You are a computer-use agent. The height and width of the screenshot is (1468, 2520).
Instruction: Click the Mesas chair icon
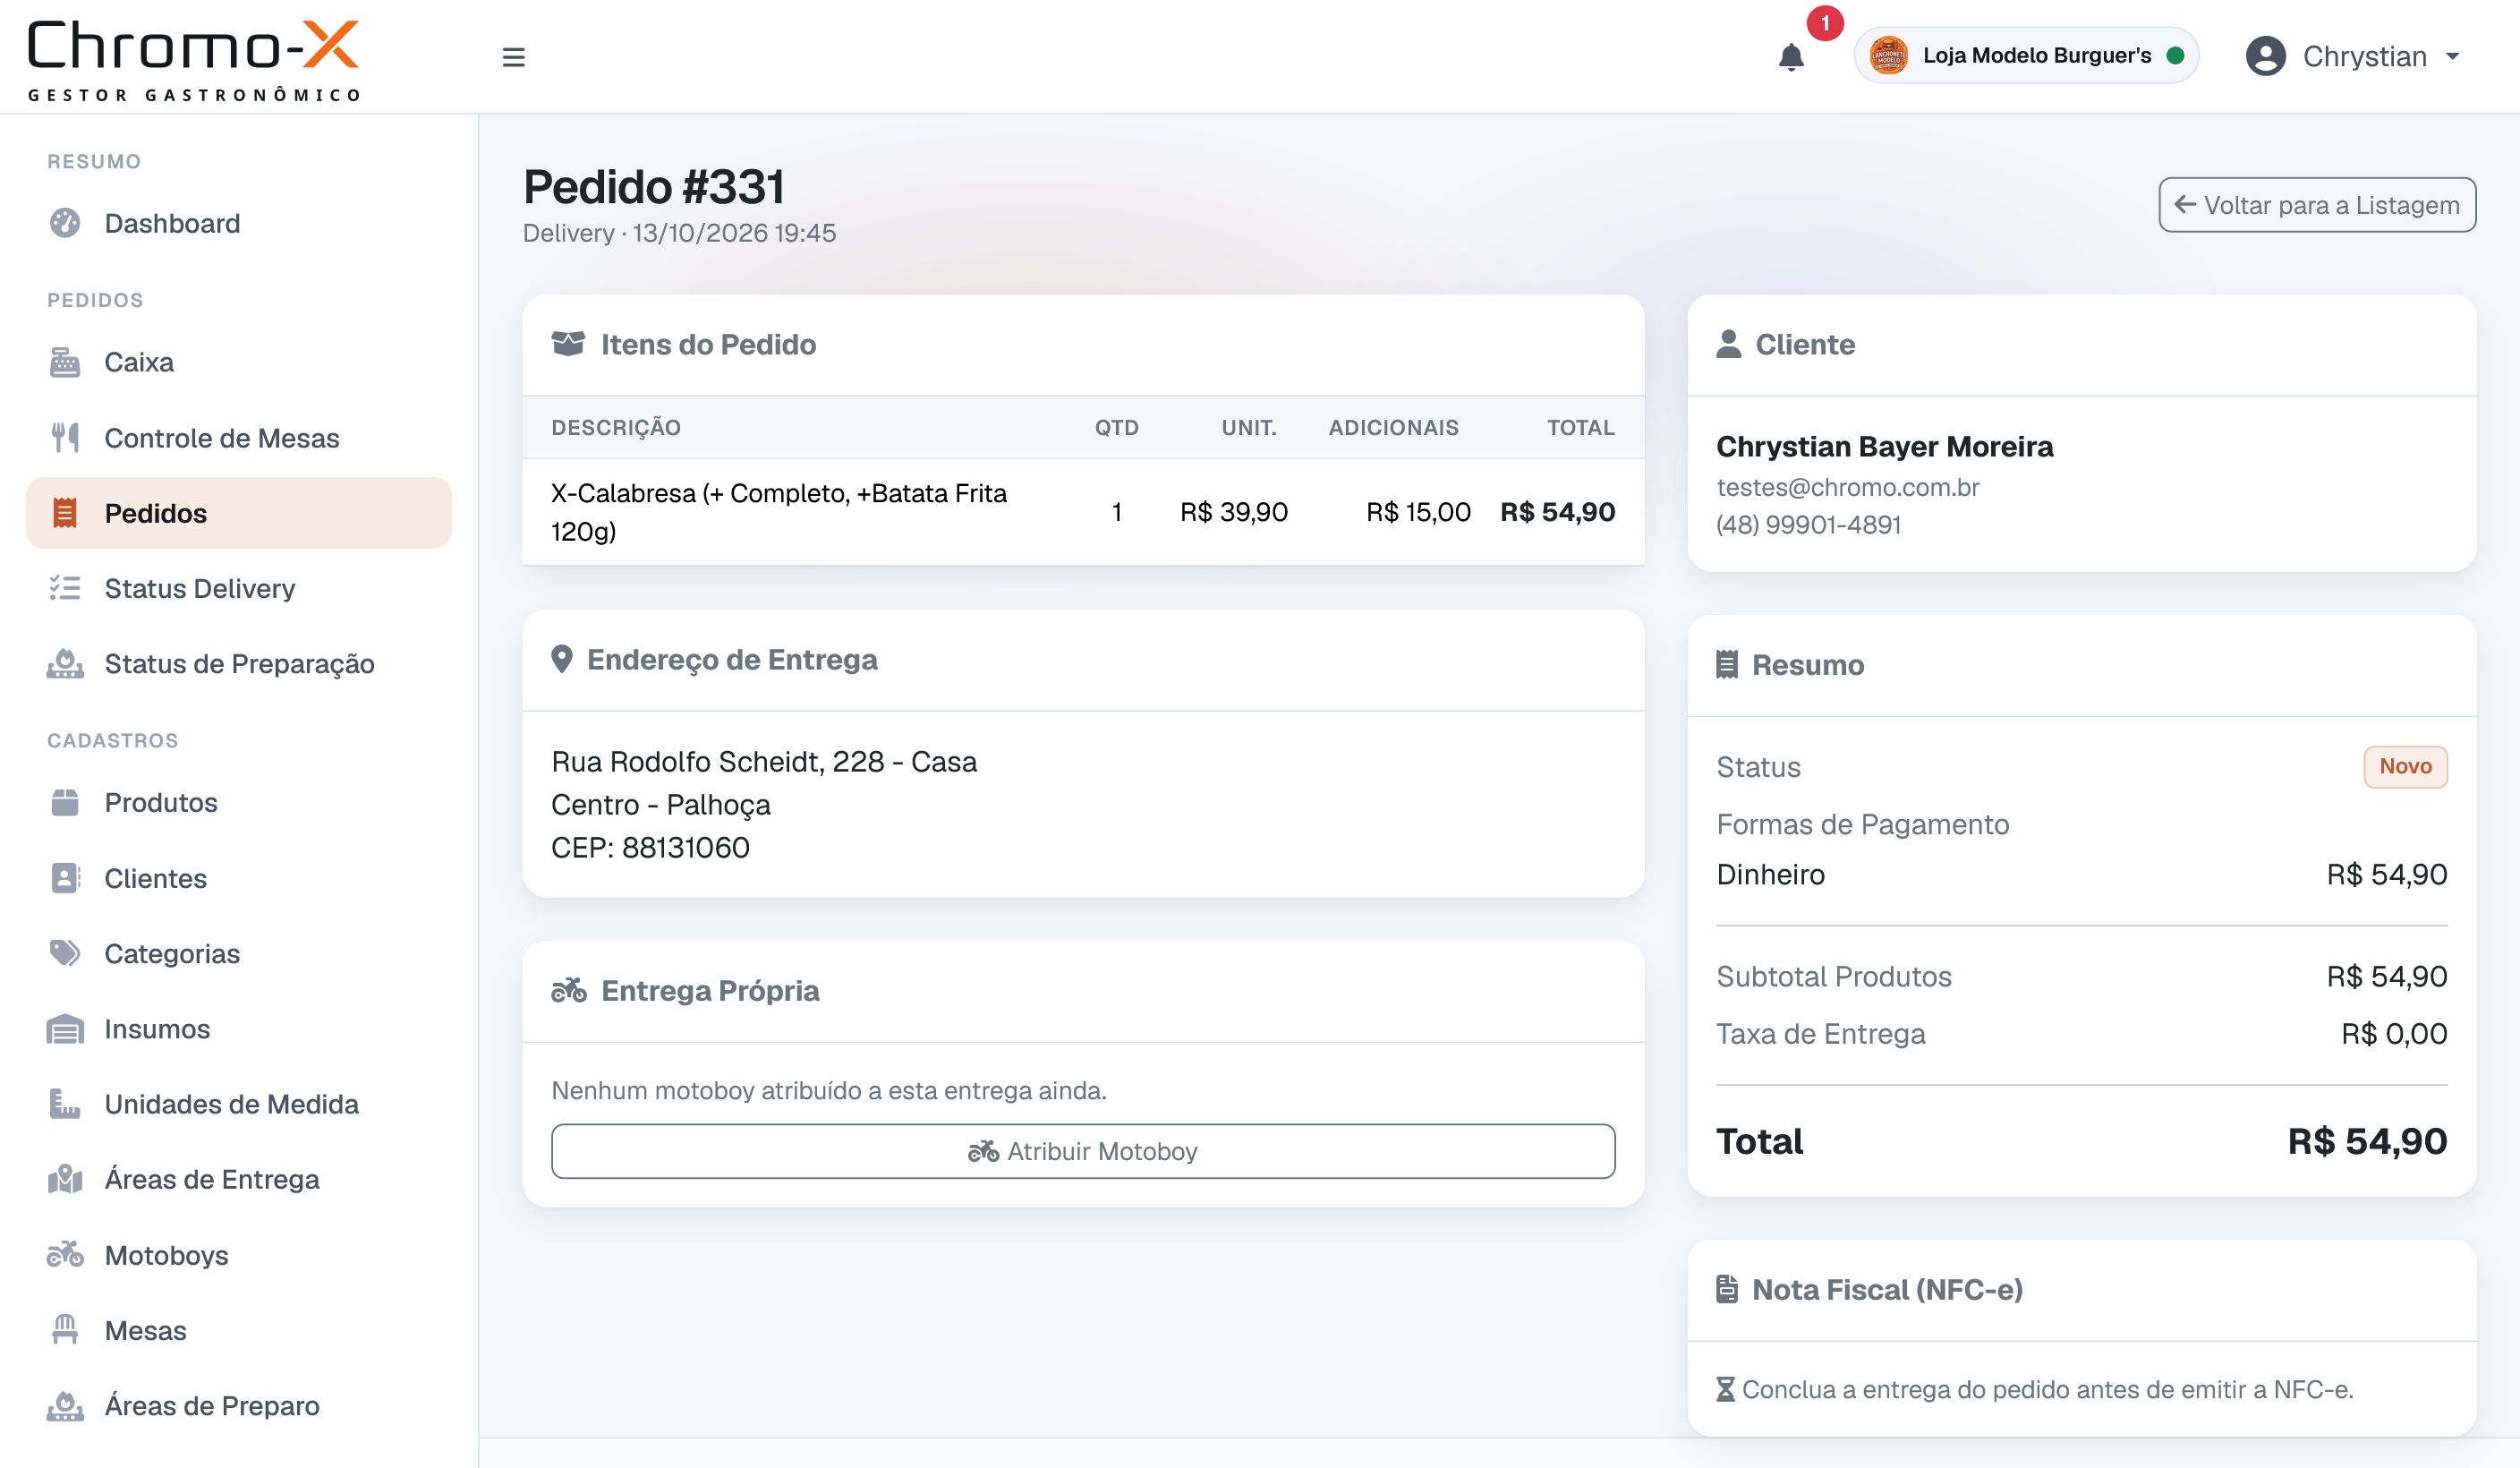pos(65,1330)
